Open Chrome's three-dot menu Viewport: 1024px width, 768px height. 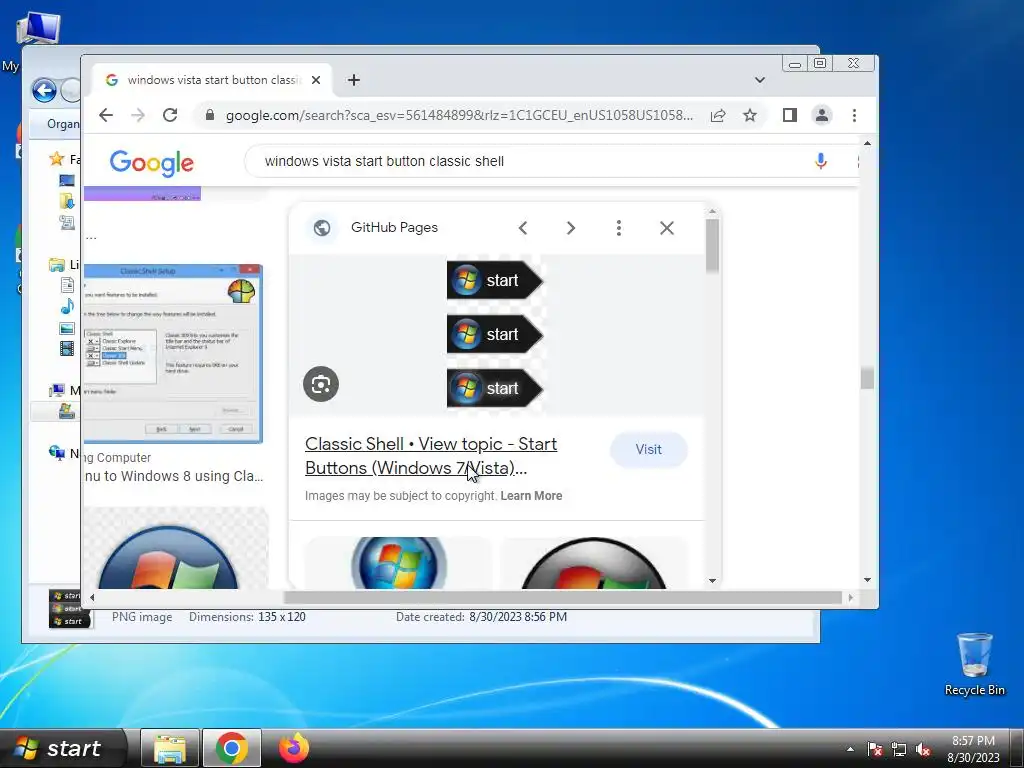point(854,116)
